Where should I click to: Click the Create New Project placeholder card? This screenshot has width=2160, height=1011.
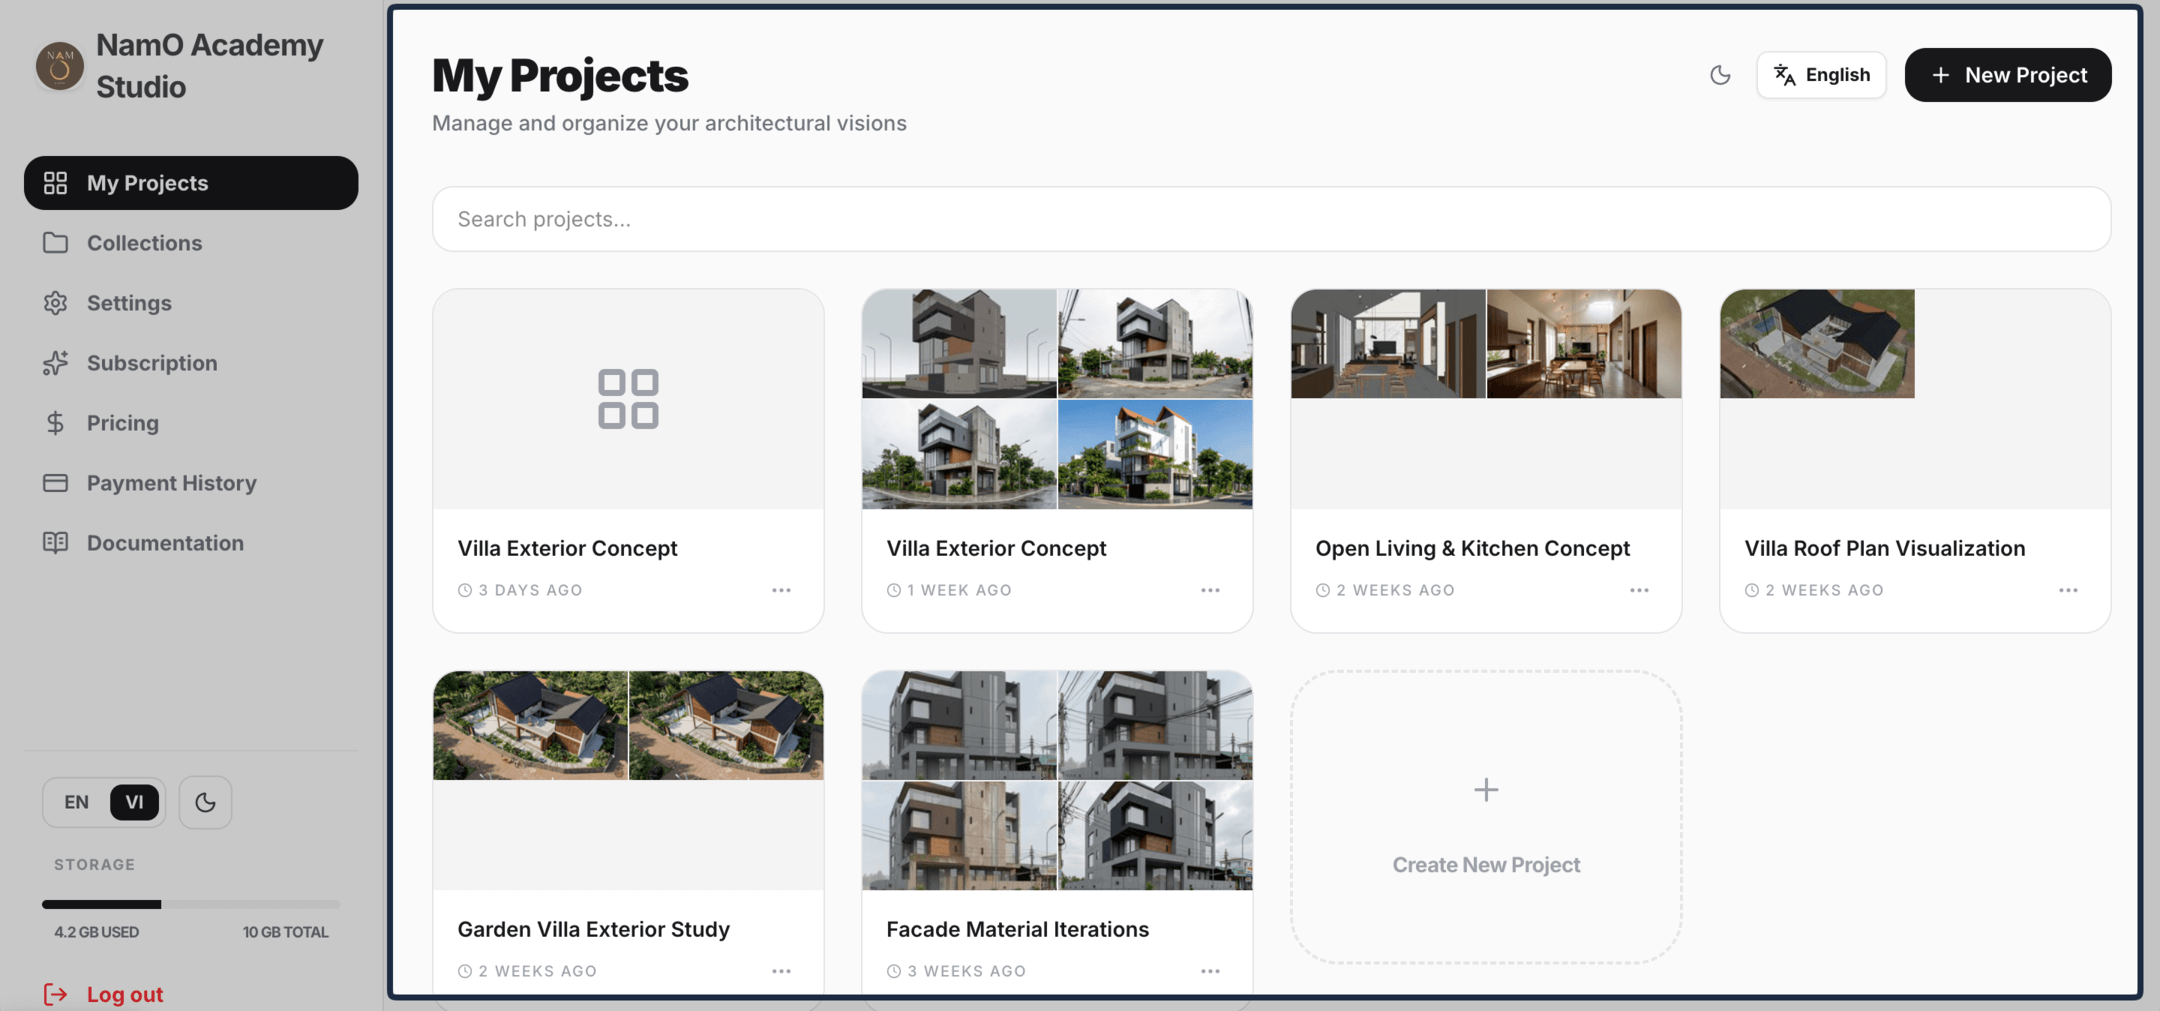tap(1486, 815)
